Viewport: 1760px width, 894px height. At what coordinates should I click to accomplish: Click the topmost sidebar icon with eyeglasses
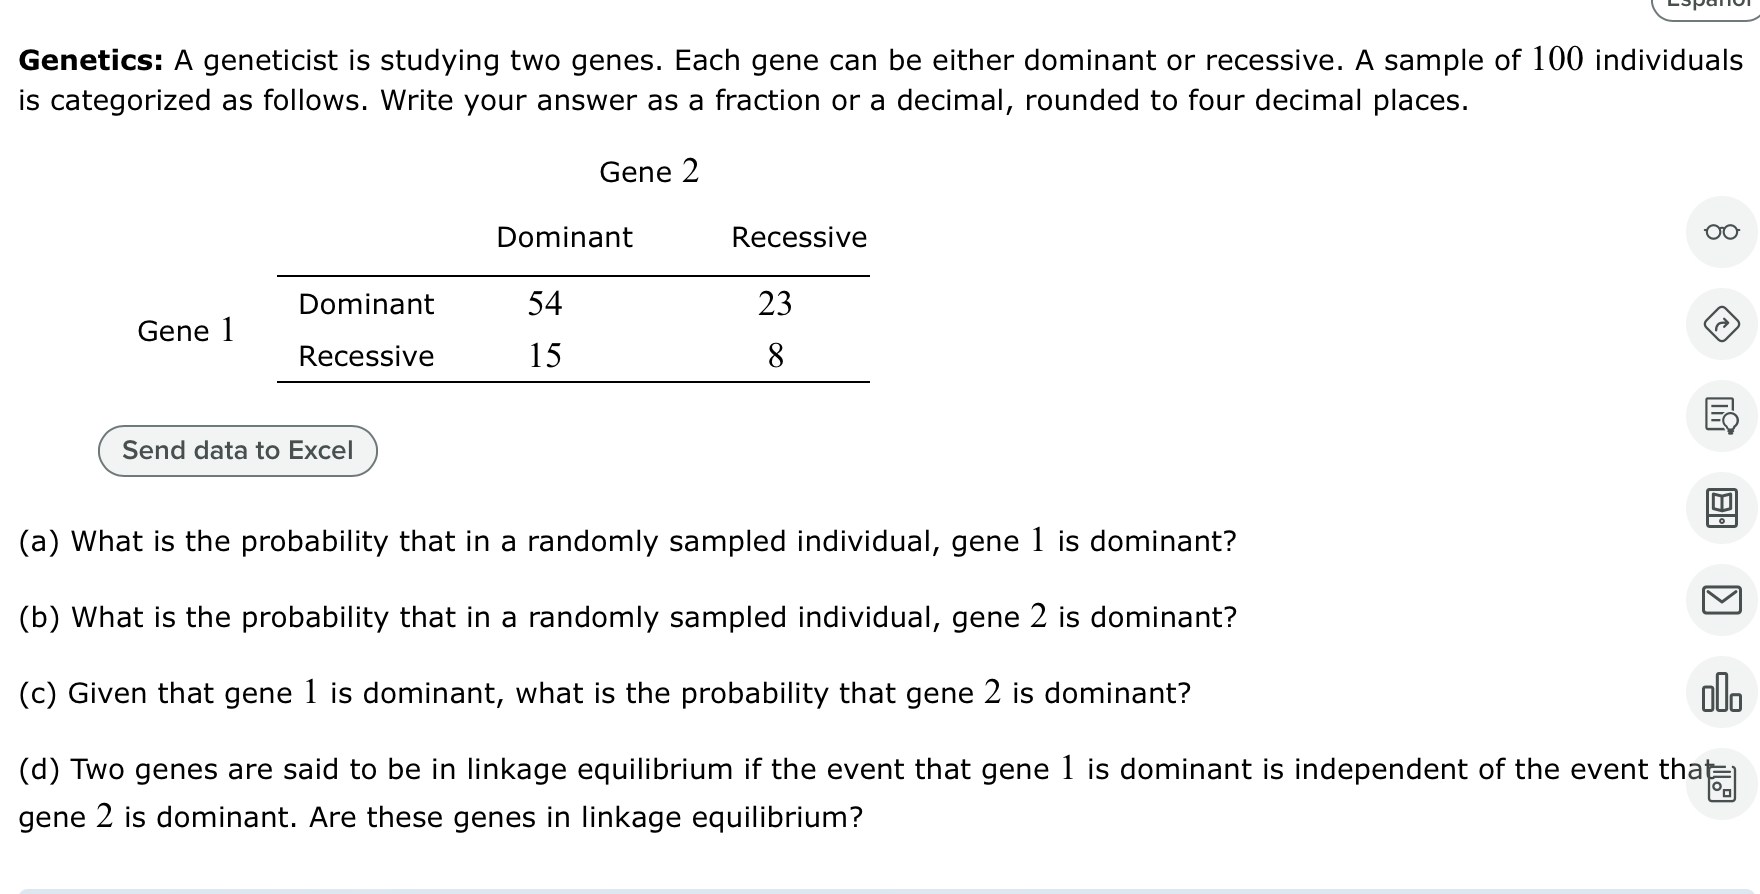coord(1722,231)
